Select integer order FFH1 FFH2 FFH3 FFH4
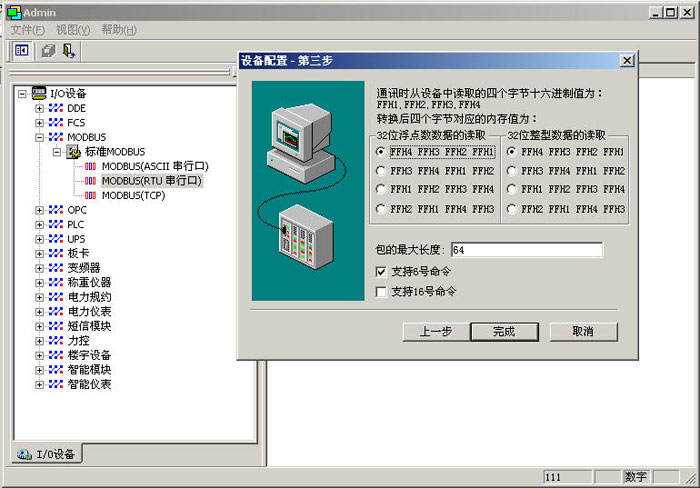The height and width of the screenshot is (488, 700). [x=511, y=190]
